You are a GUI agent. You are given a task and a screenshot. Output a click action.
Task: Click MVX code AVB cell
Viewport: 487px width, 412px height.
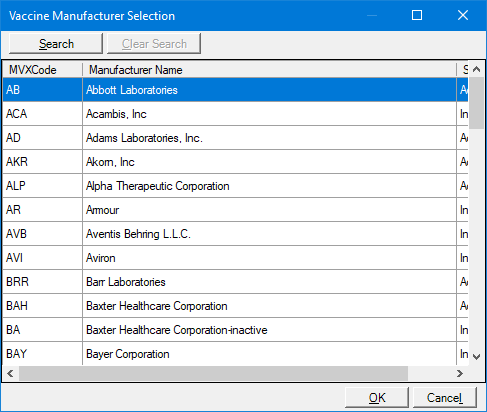point(43,234)
